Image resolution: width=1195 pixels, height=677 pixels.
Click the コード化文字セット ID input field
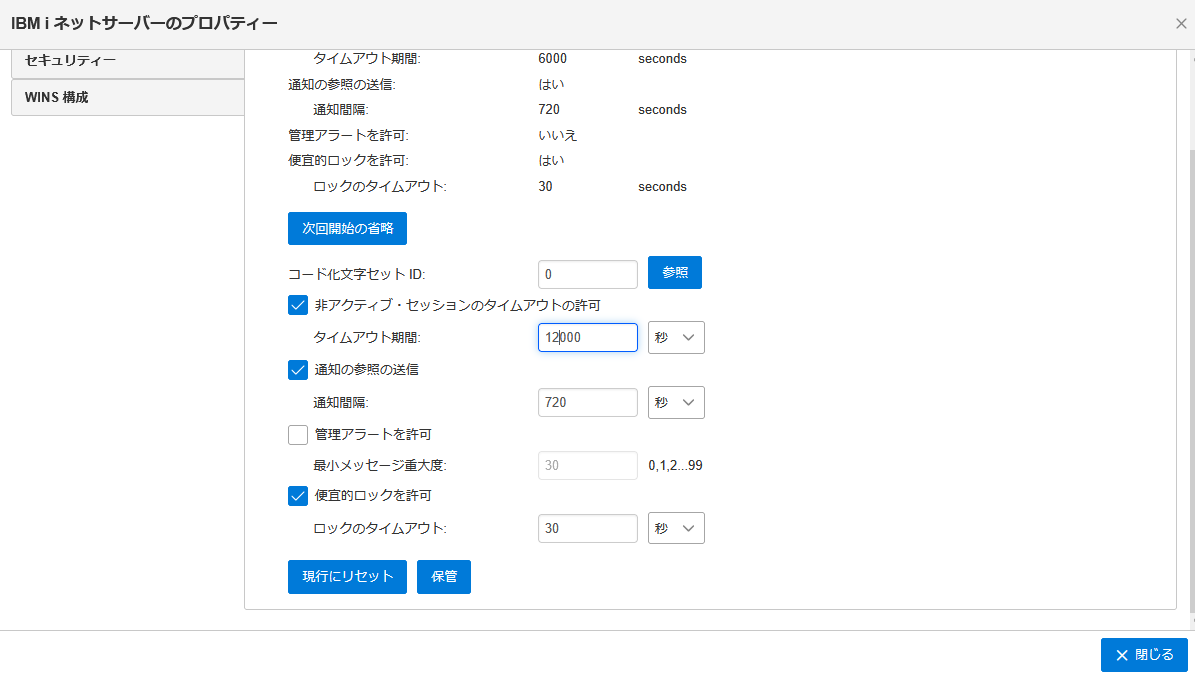point(588,274)
